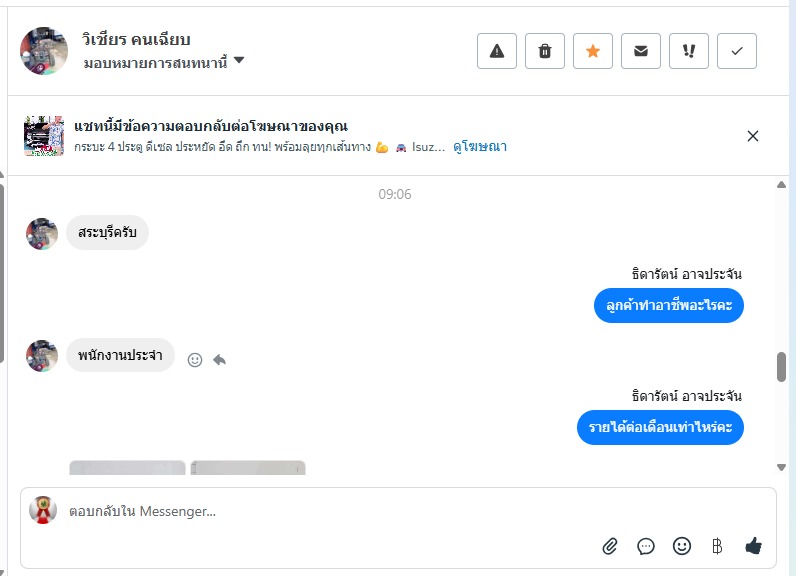
Task: Reply to the พนักงานประจำ message
Action: (219, 360)
